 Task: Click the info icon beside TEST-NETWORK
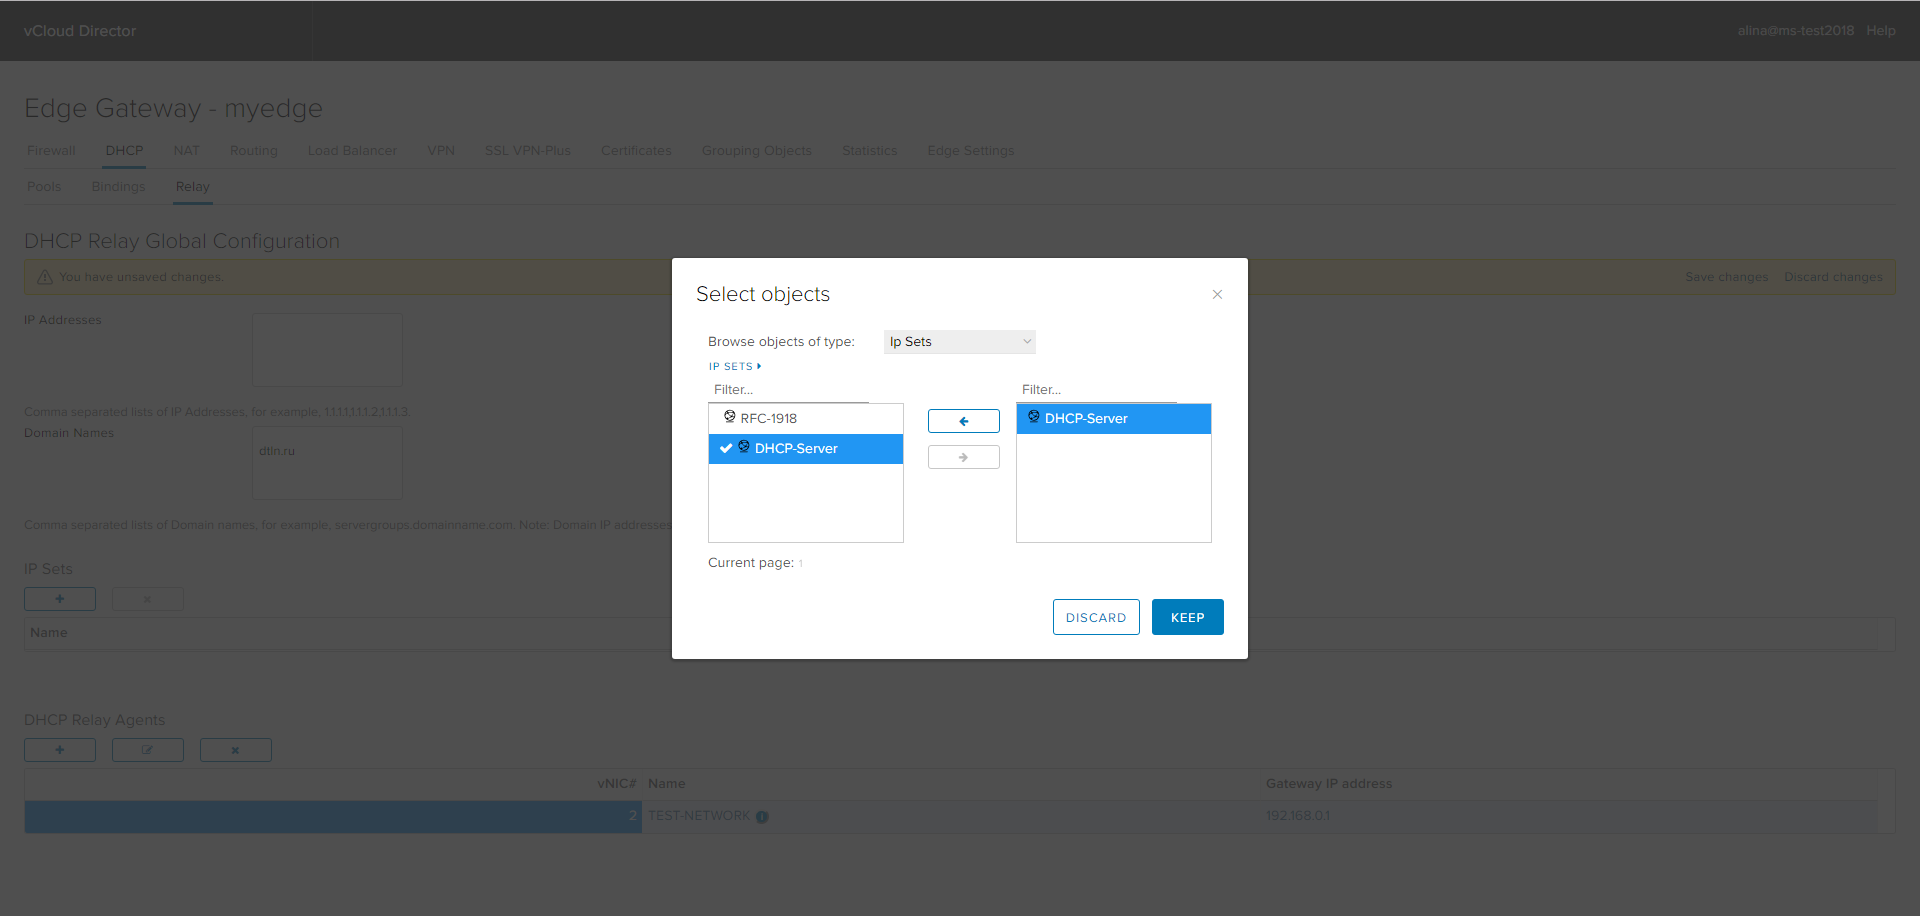[762, 816]
